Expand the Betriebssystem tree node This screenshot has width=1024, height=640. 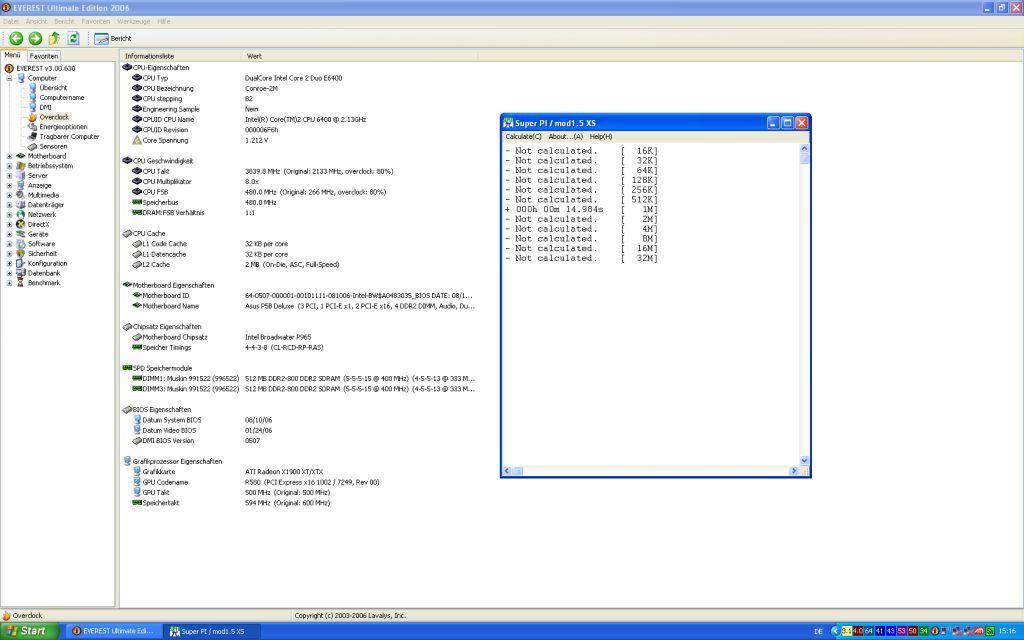9,166
